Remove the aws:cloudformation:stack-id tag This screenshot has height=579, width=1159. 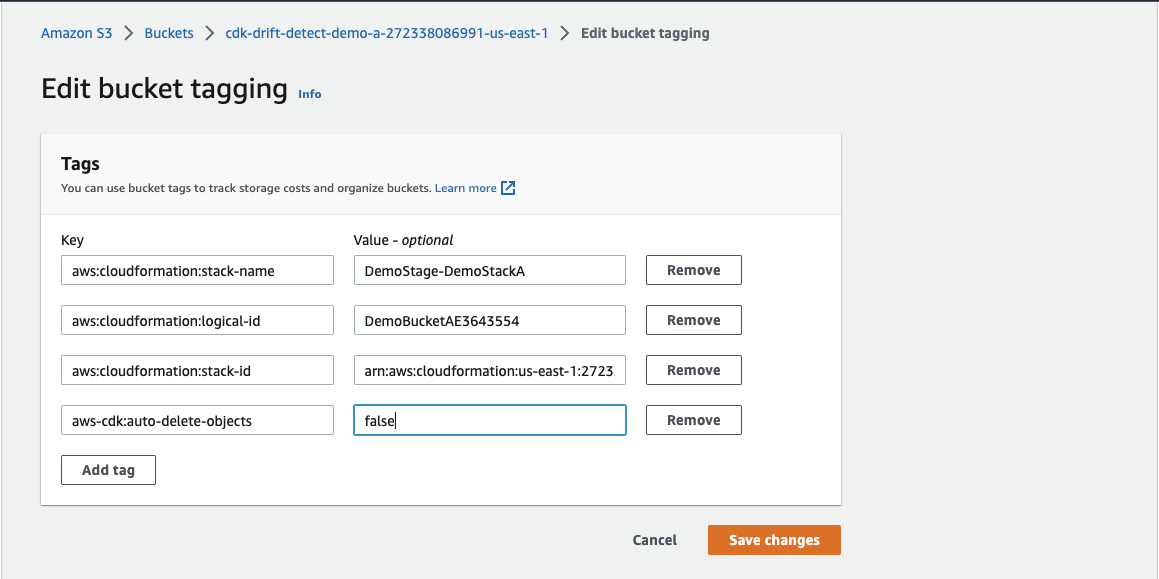[x=693, y=369]
